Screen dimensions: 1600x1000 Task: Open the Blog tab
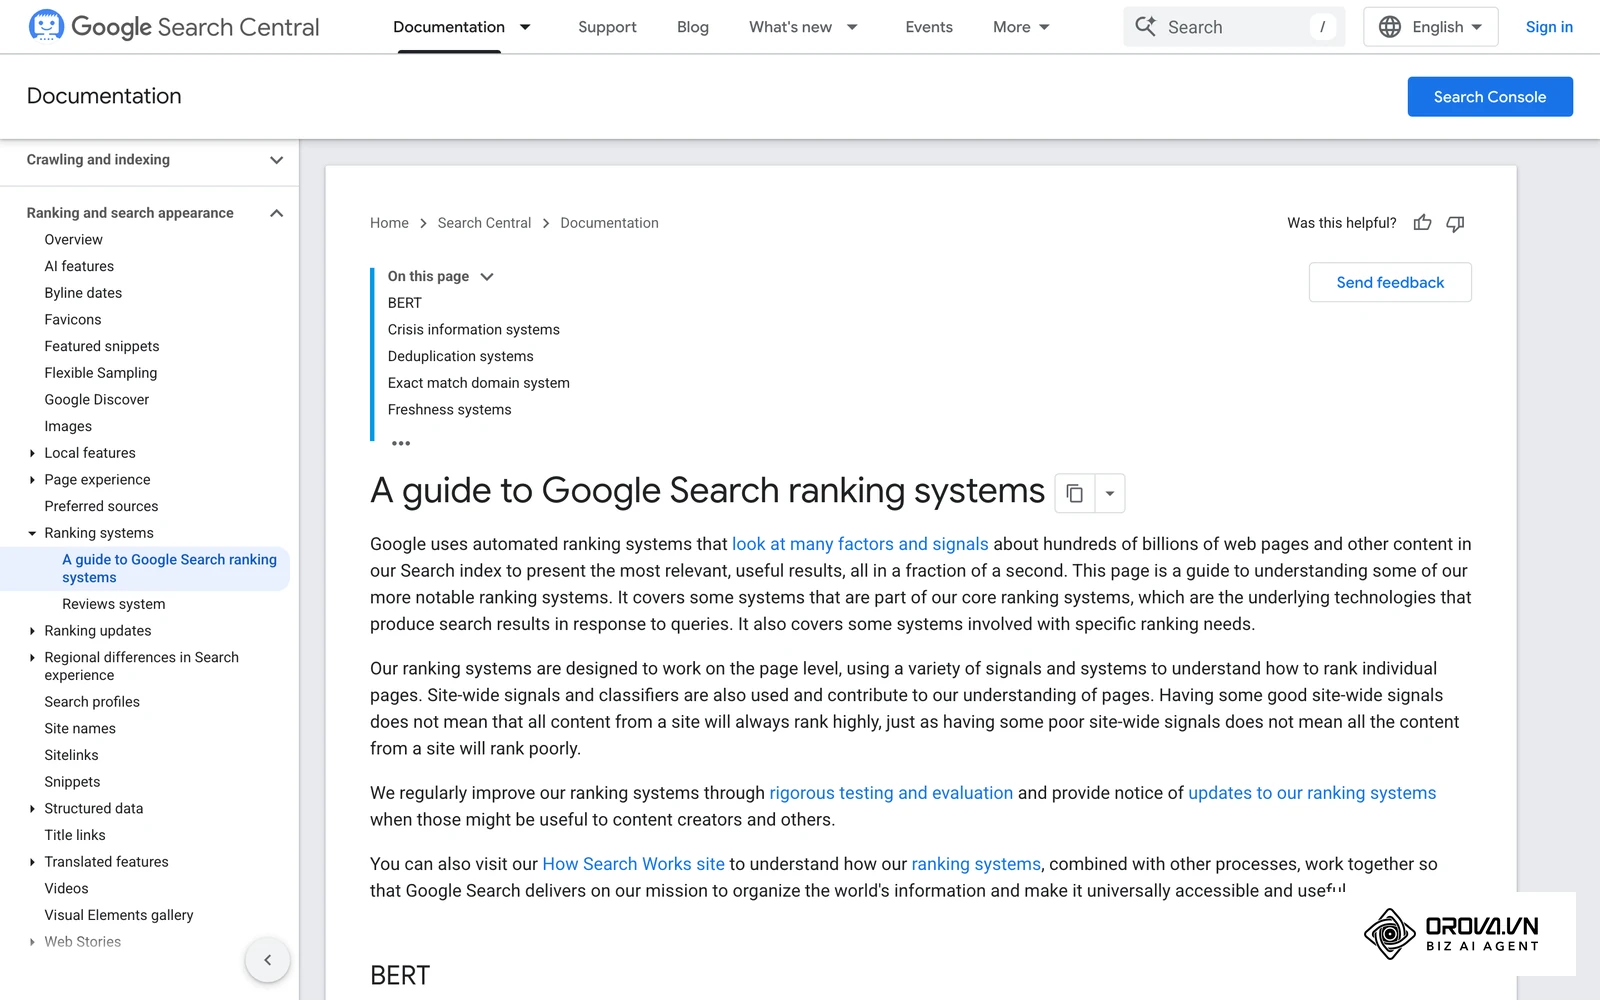tap(693, 27)
